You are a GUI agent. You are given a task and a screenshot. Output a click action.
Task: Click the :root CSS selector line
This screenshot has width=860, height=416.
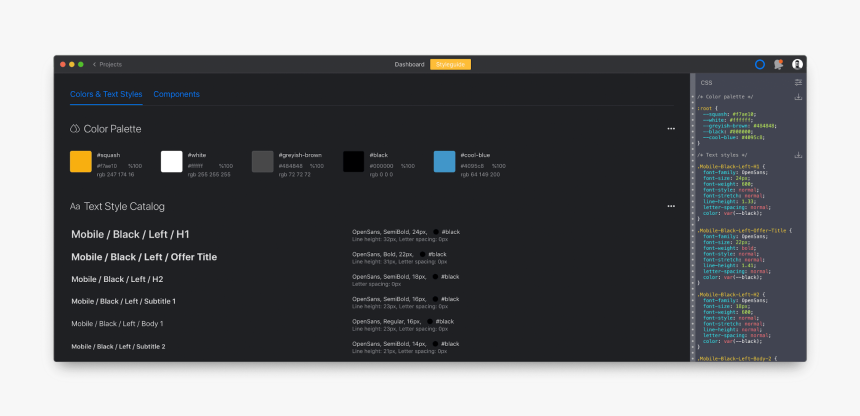(708, 108)
